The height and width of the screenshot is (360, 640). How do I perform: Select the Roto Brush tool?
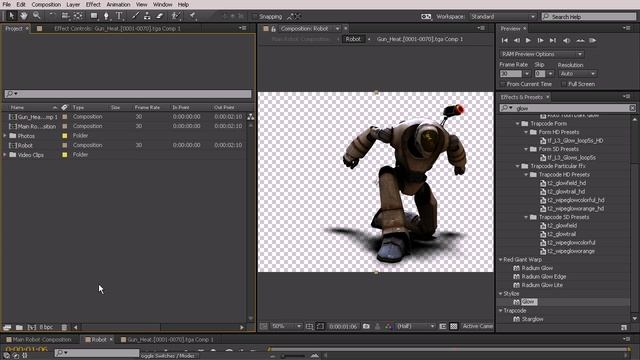point(176,16)
